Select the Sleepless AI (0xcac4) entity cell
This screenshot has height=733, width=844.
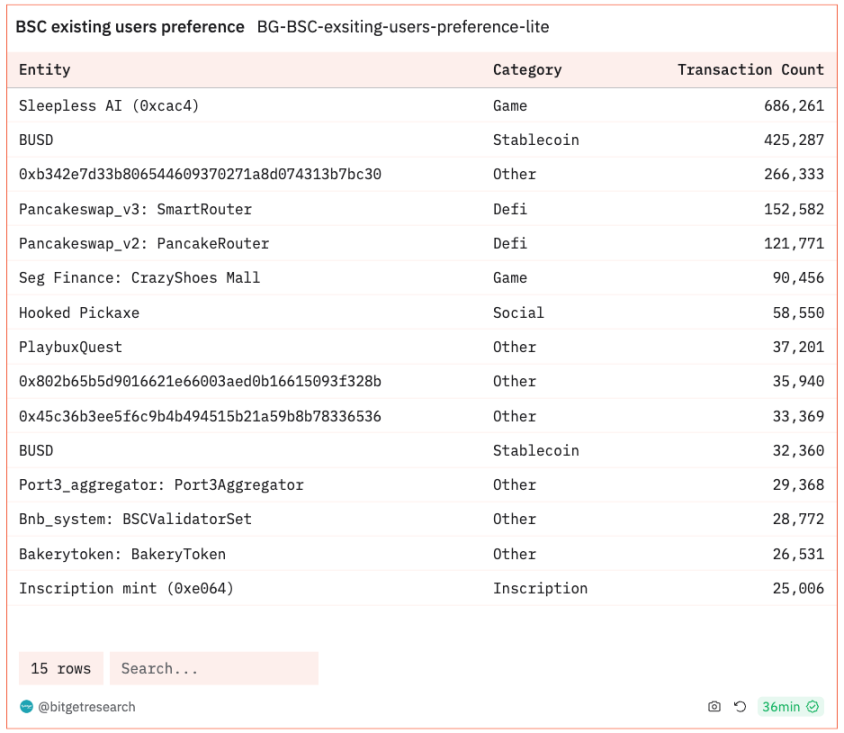[x=109, y=105]
